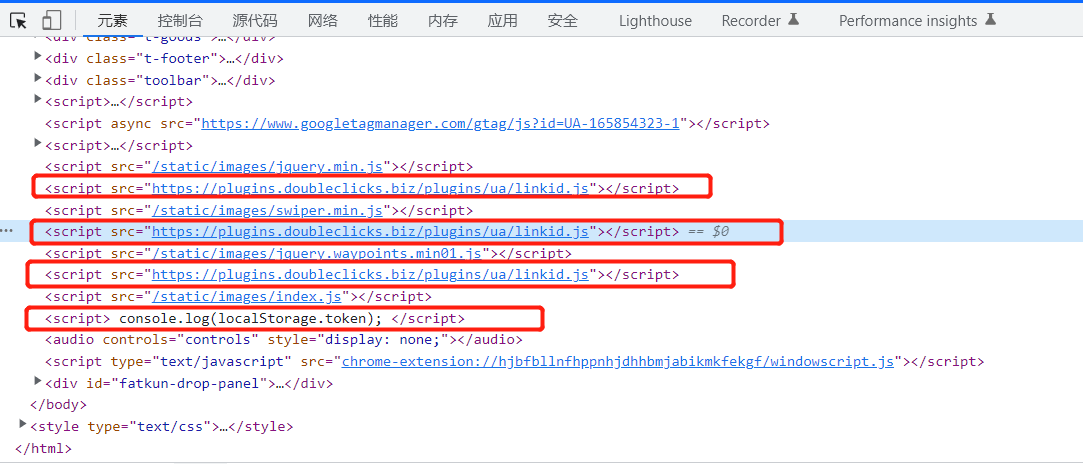Switch to the 安全 tab
This screenshot has height=464, width=1083.
tap(562, 21)
